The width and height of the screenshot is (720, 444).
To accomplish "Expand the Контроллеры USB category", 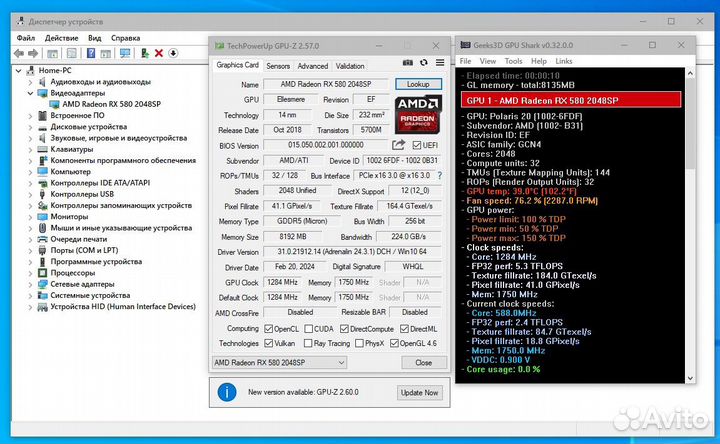I will (x=30, y=195).
